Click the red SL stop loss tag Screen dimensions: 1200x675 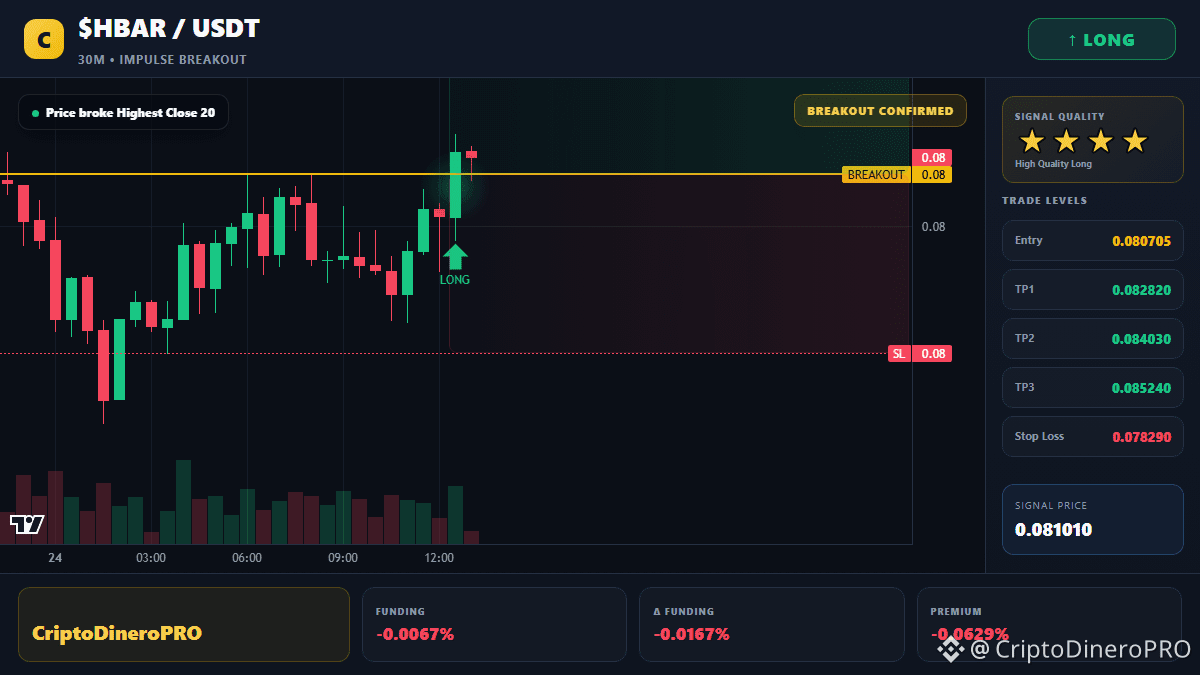pos(899,354)
